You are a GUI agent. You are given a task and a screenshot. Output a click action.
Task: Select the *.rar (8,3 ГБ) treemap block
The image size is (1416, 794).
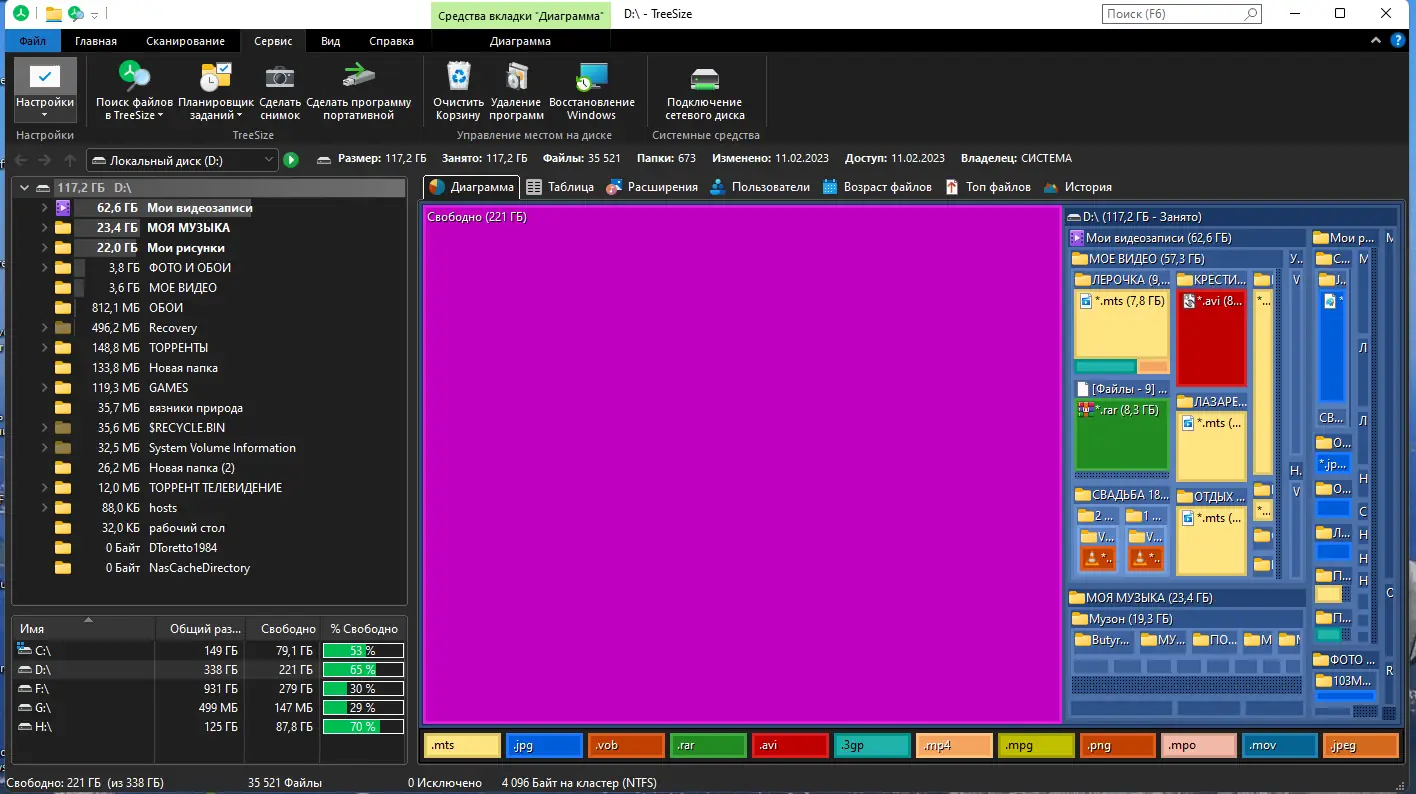(x=1121, y=435)
